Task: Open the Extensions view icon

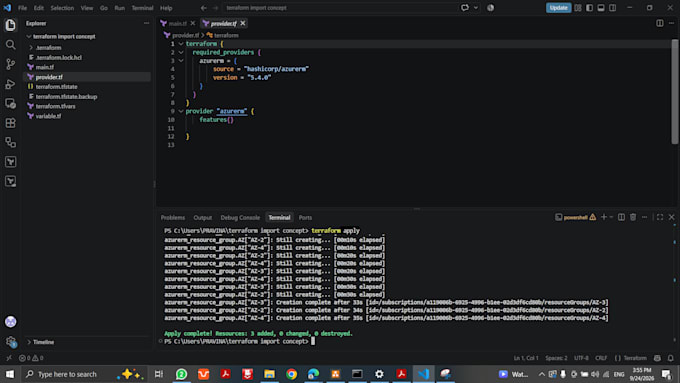Action: point(10,123)
